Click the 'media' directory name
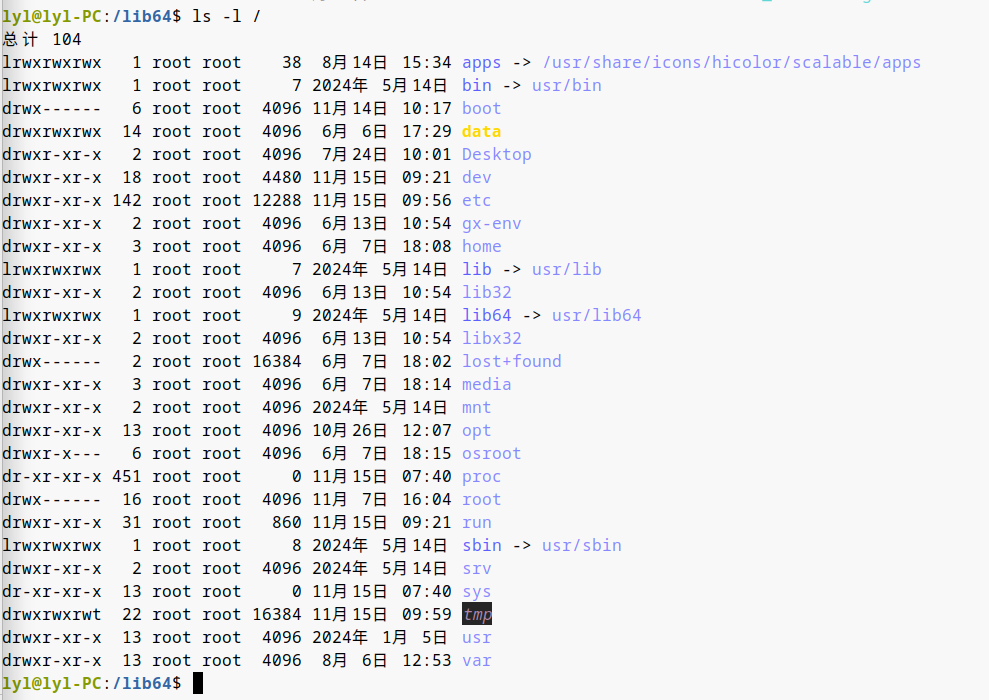 click(x=486, y=385)
